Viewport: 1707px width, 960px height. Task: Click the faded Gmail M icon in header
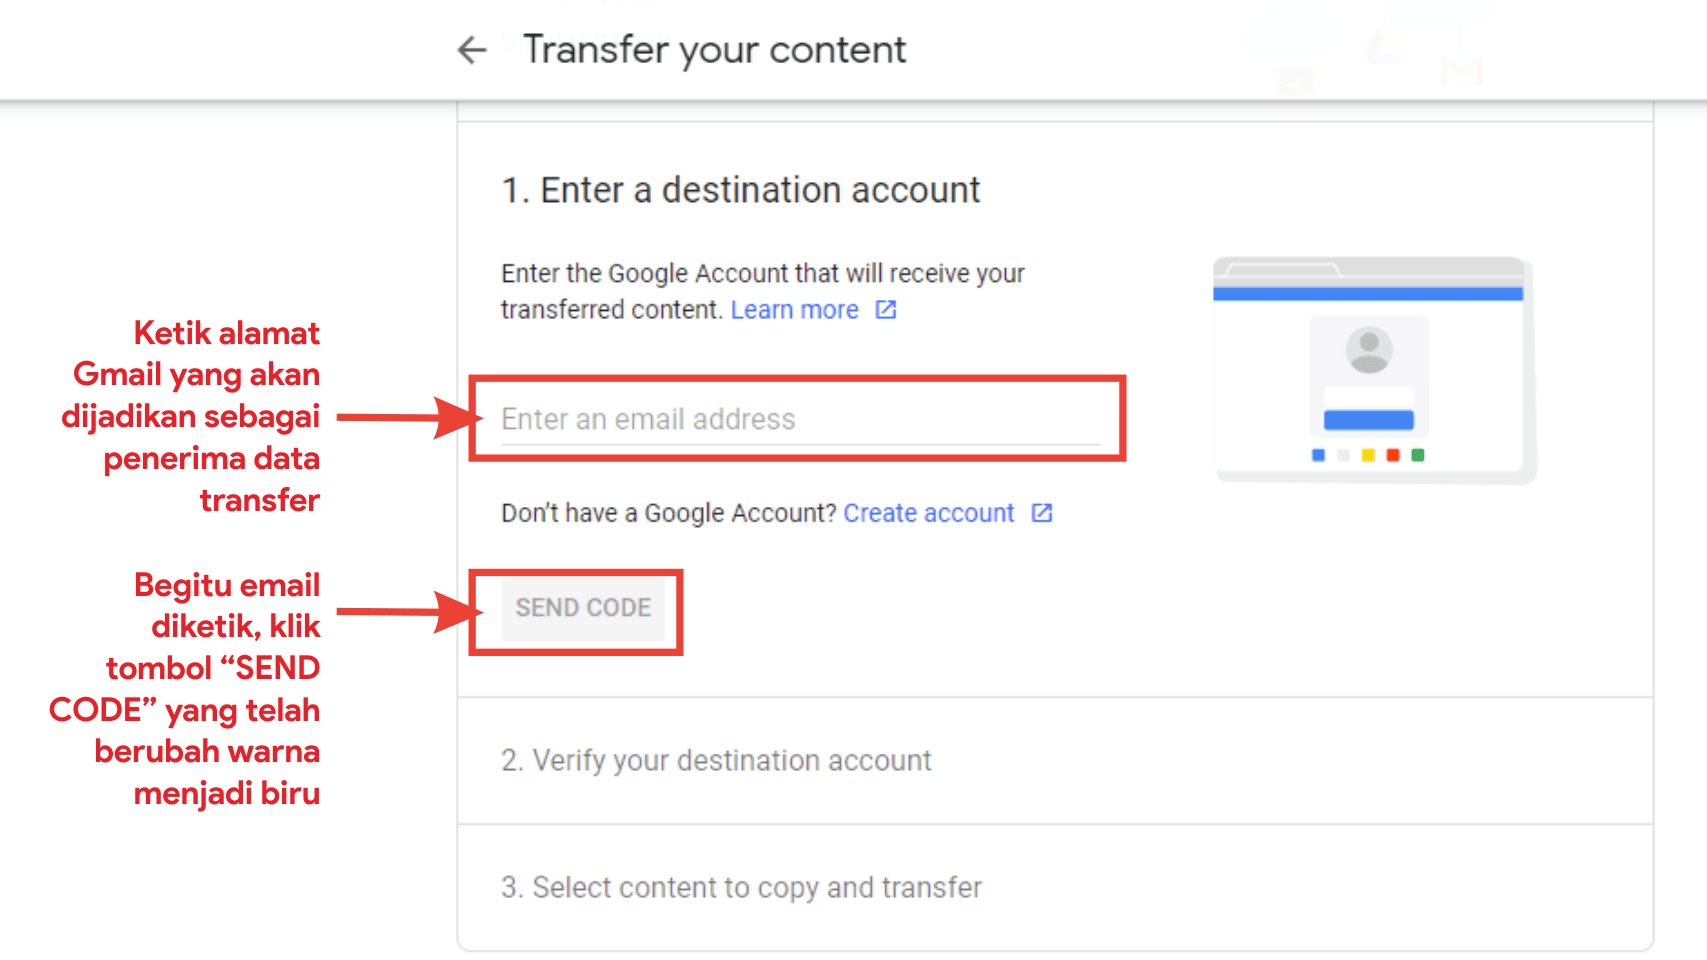click(1462, 72)
